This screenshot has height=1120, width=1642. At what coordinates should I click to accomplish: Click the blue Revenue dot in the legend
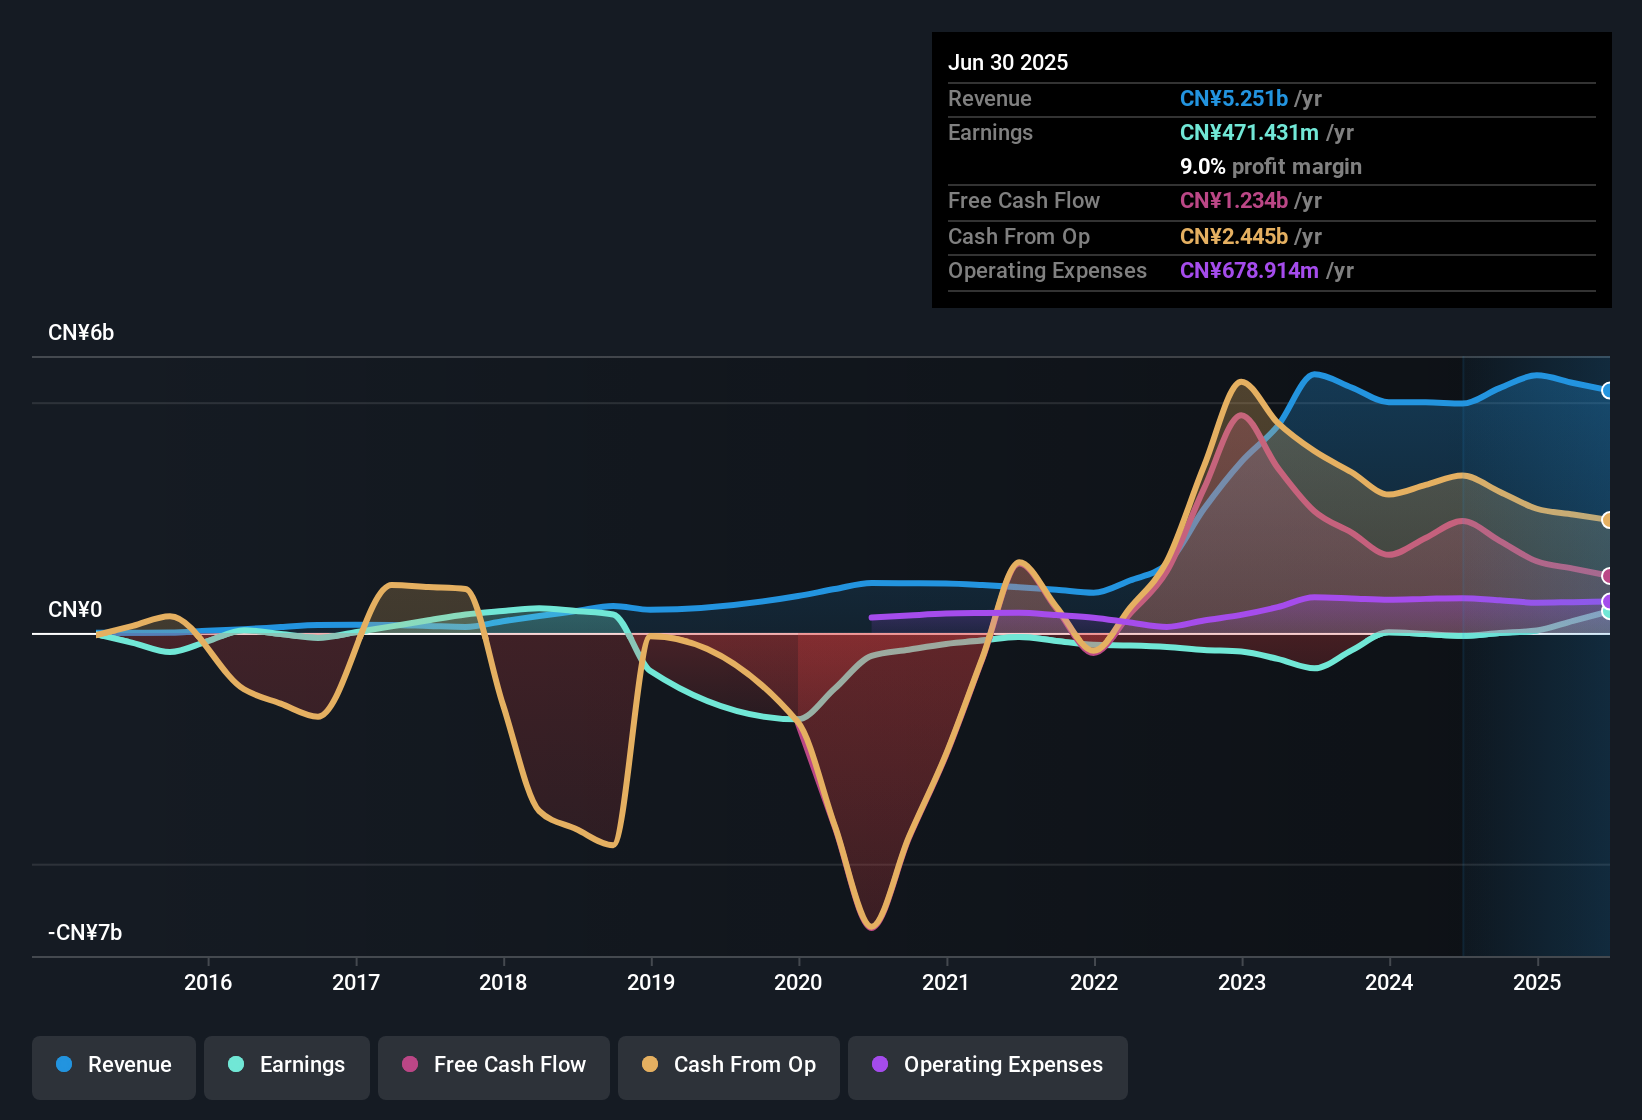click(62, 1065)
